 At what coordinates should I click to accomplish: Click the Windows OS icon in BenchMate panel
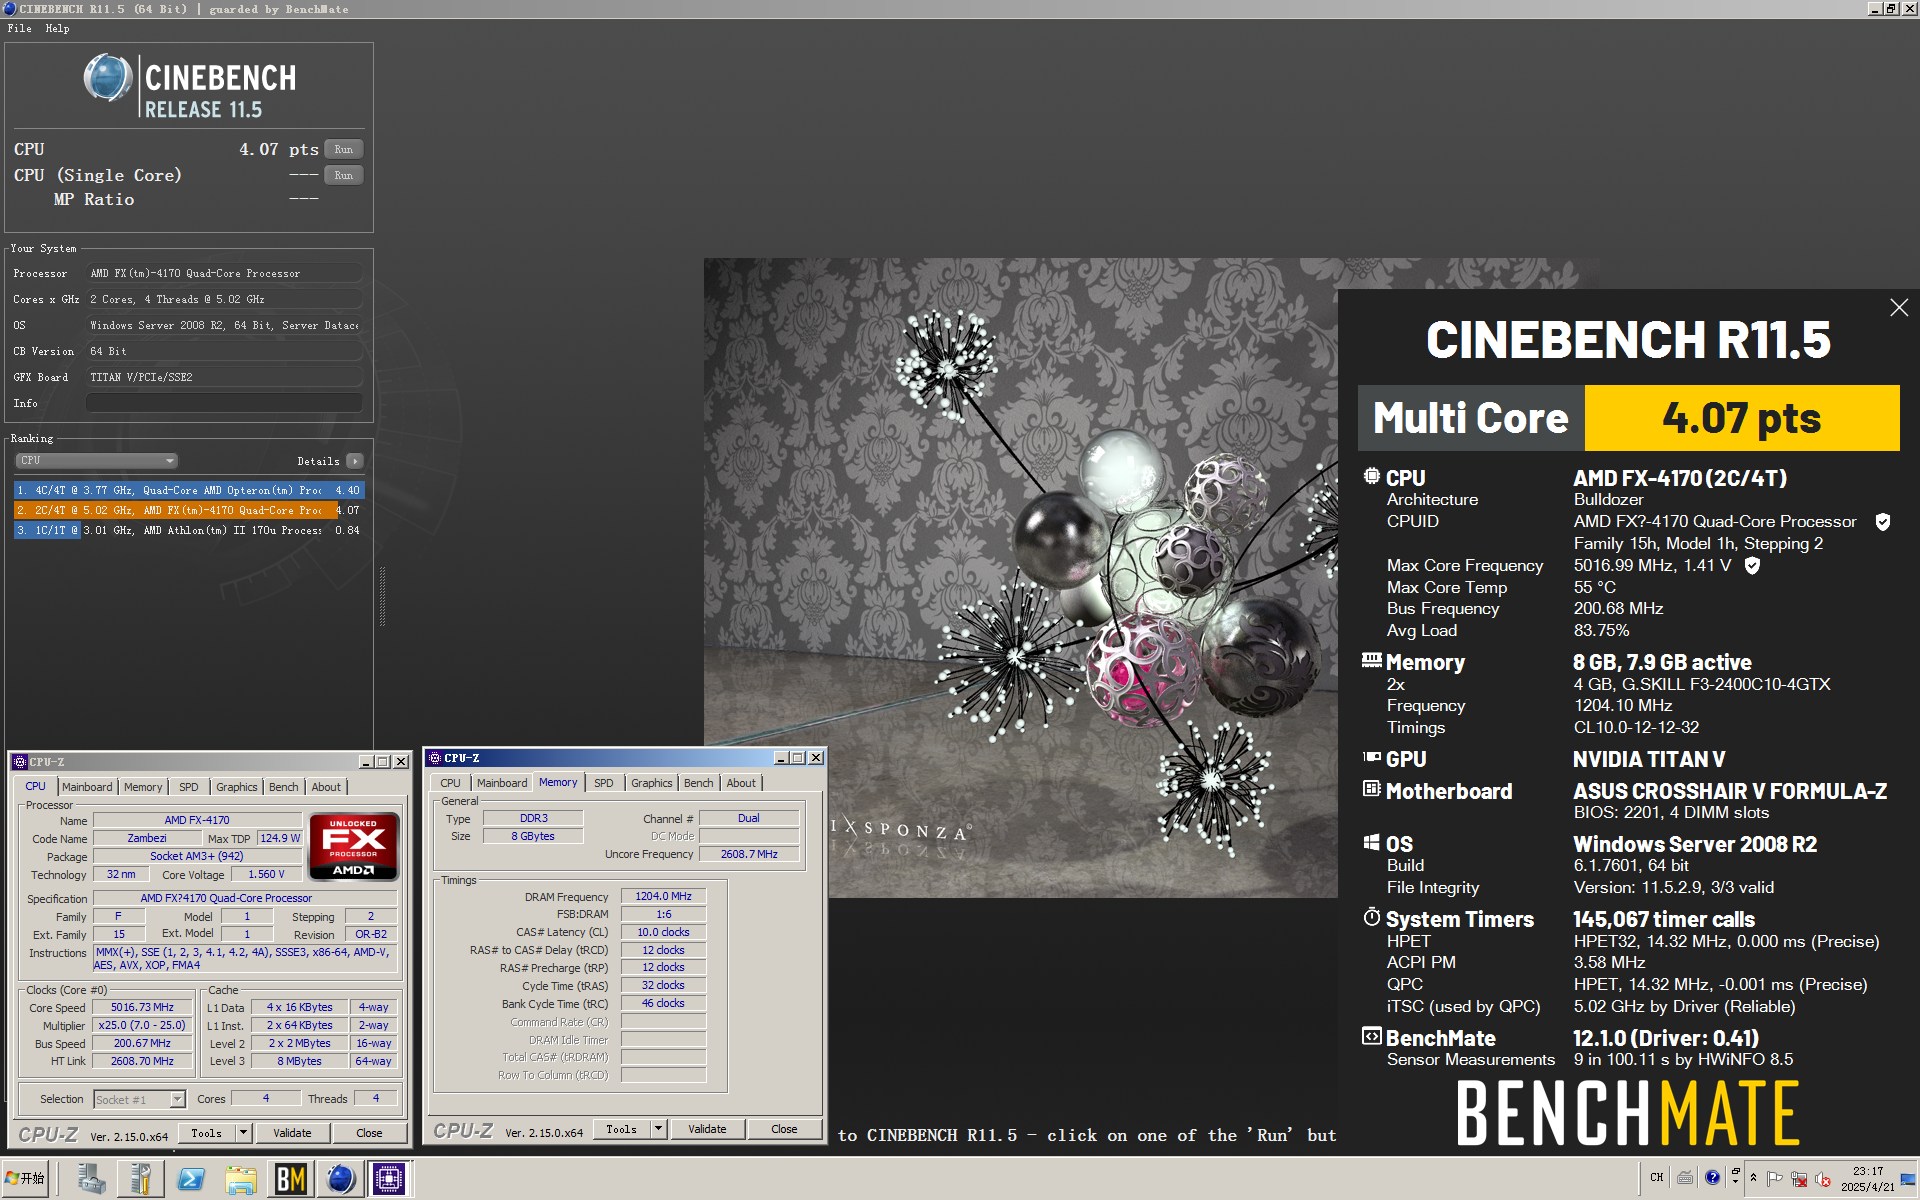(1371, 842)
